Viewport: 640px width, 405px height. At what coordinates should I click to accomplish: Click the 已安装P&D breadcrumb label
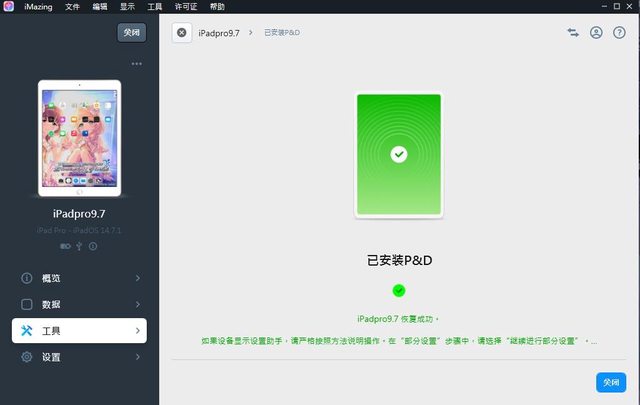[282, 33]
